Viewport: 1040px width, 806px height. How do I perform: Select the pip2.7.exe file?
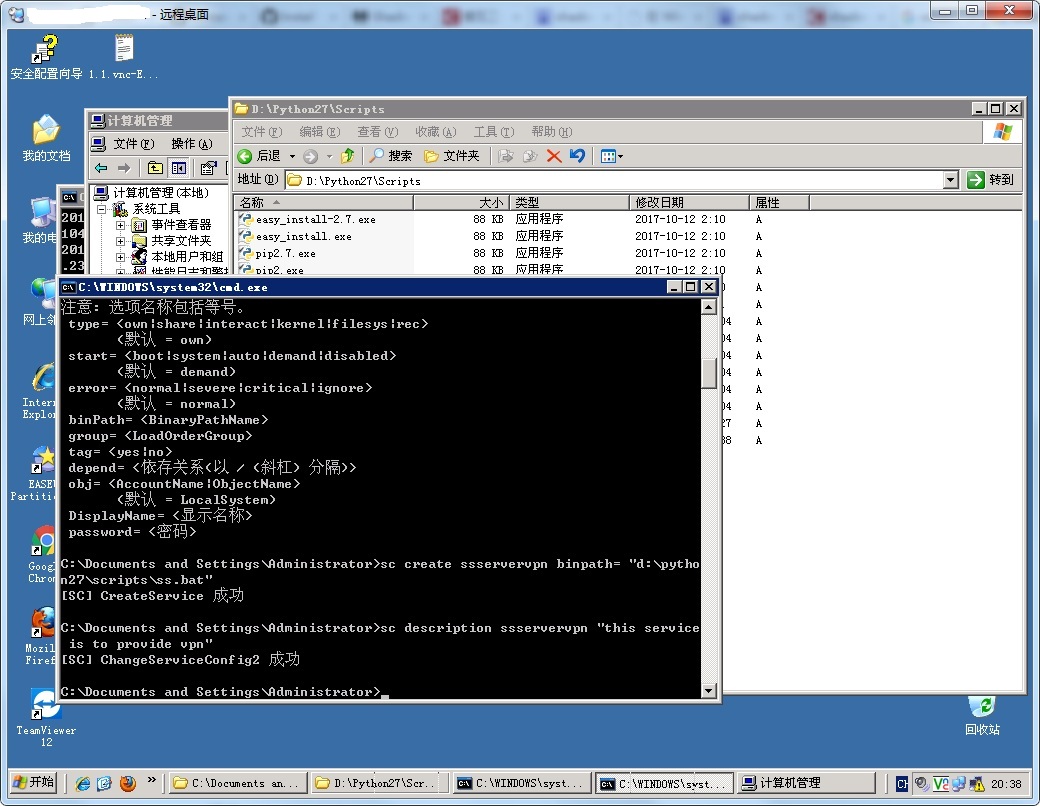278,253
